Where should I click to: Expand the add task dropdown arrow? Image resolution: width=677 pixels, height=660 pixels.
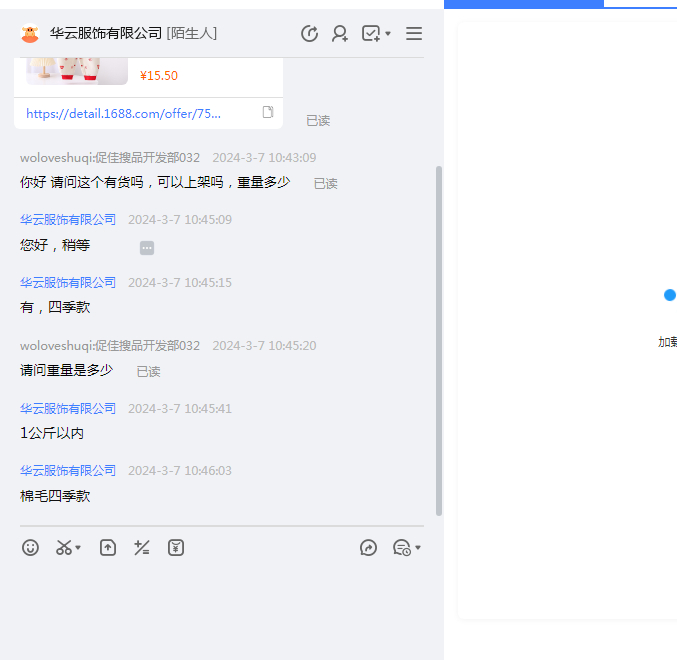pyautogui.click(x=388, y=34)
